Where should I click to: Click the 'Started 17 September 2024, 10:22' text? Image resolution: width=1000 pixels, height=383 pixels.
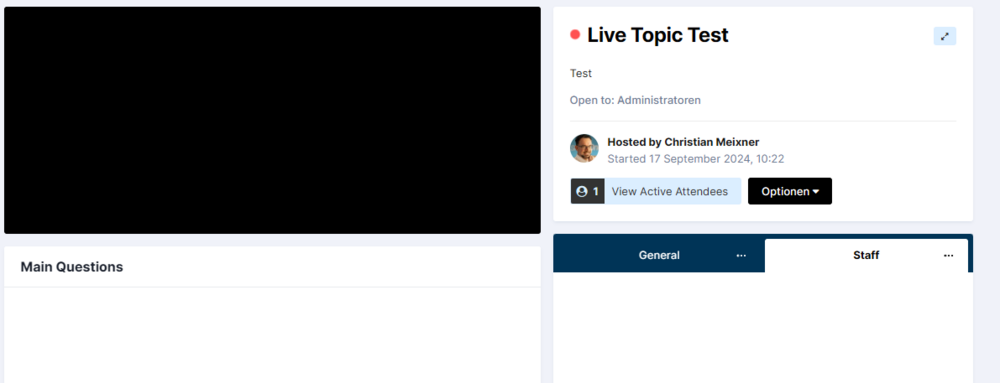pos(696,159)
